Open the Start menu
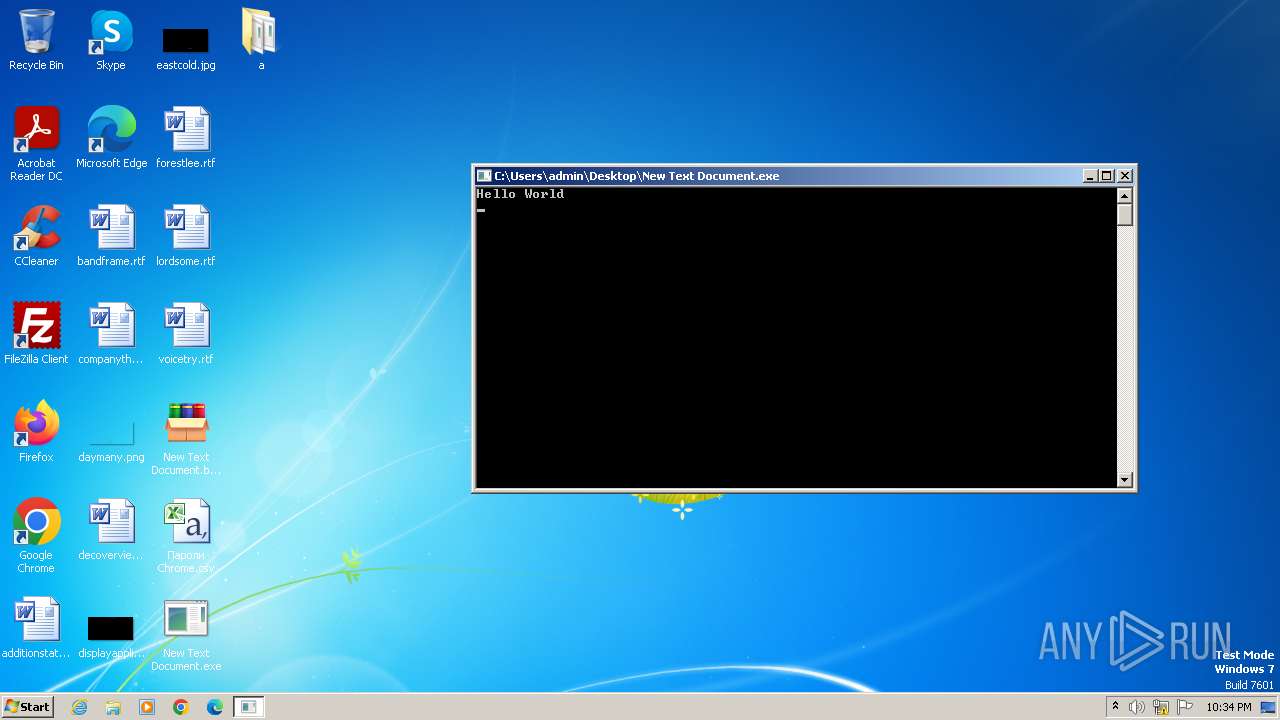Viewport: 1280px width, 720px height. (x=27, y=707)
